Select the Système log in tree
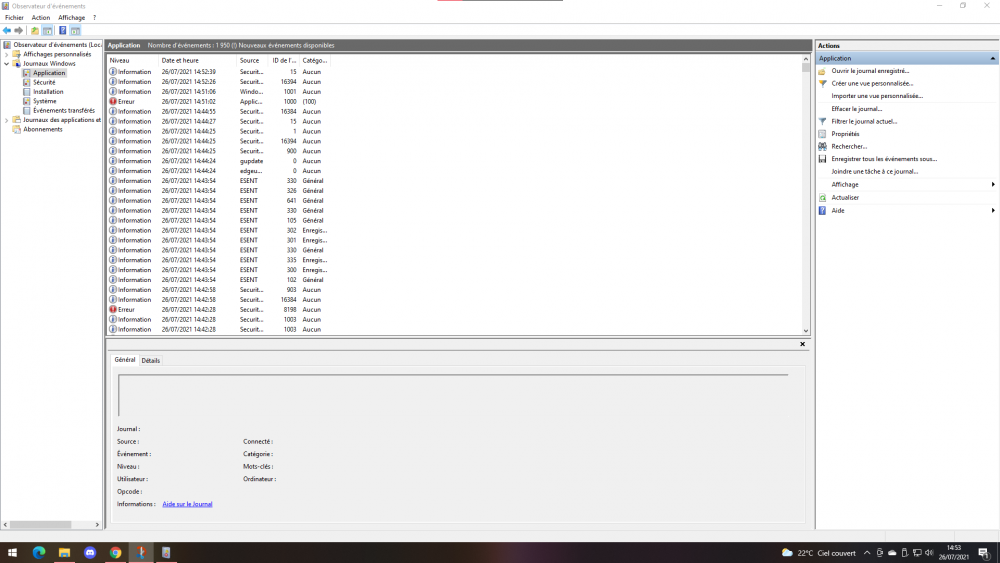The width and height of the screenshot is (1000, 563). [45, 101]
